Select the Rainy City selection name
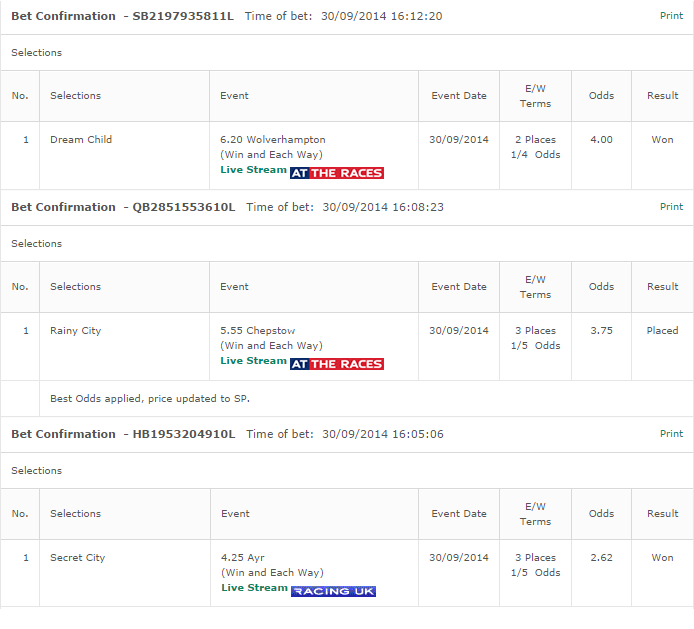The height and width of the screenshot is (629, 694). 76,331
